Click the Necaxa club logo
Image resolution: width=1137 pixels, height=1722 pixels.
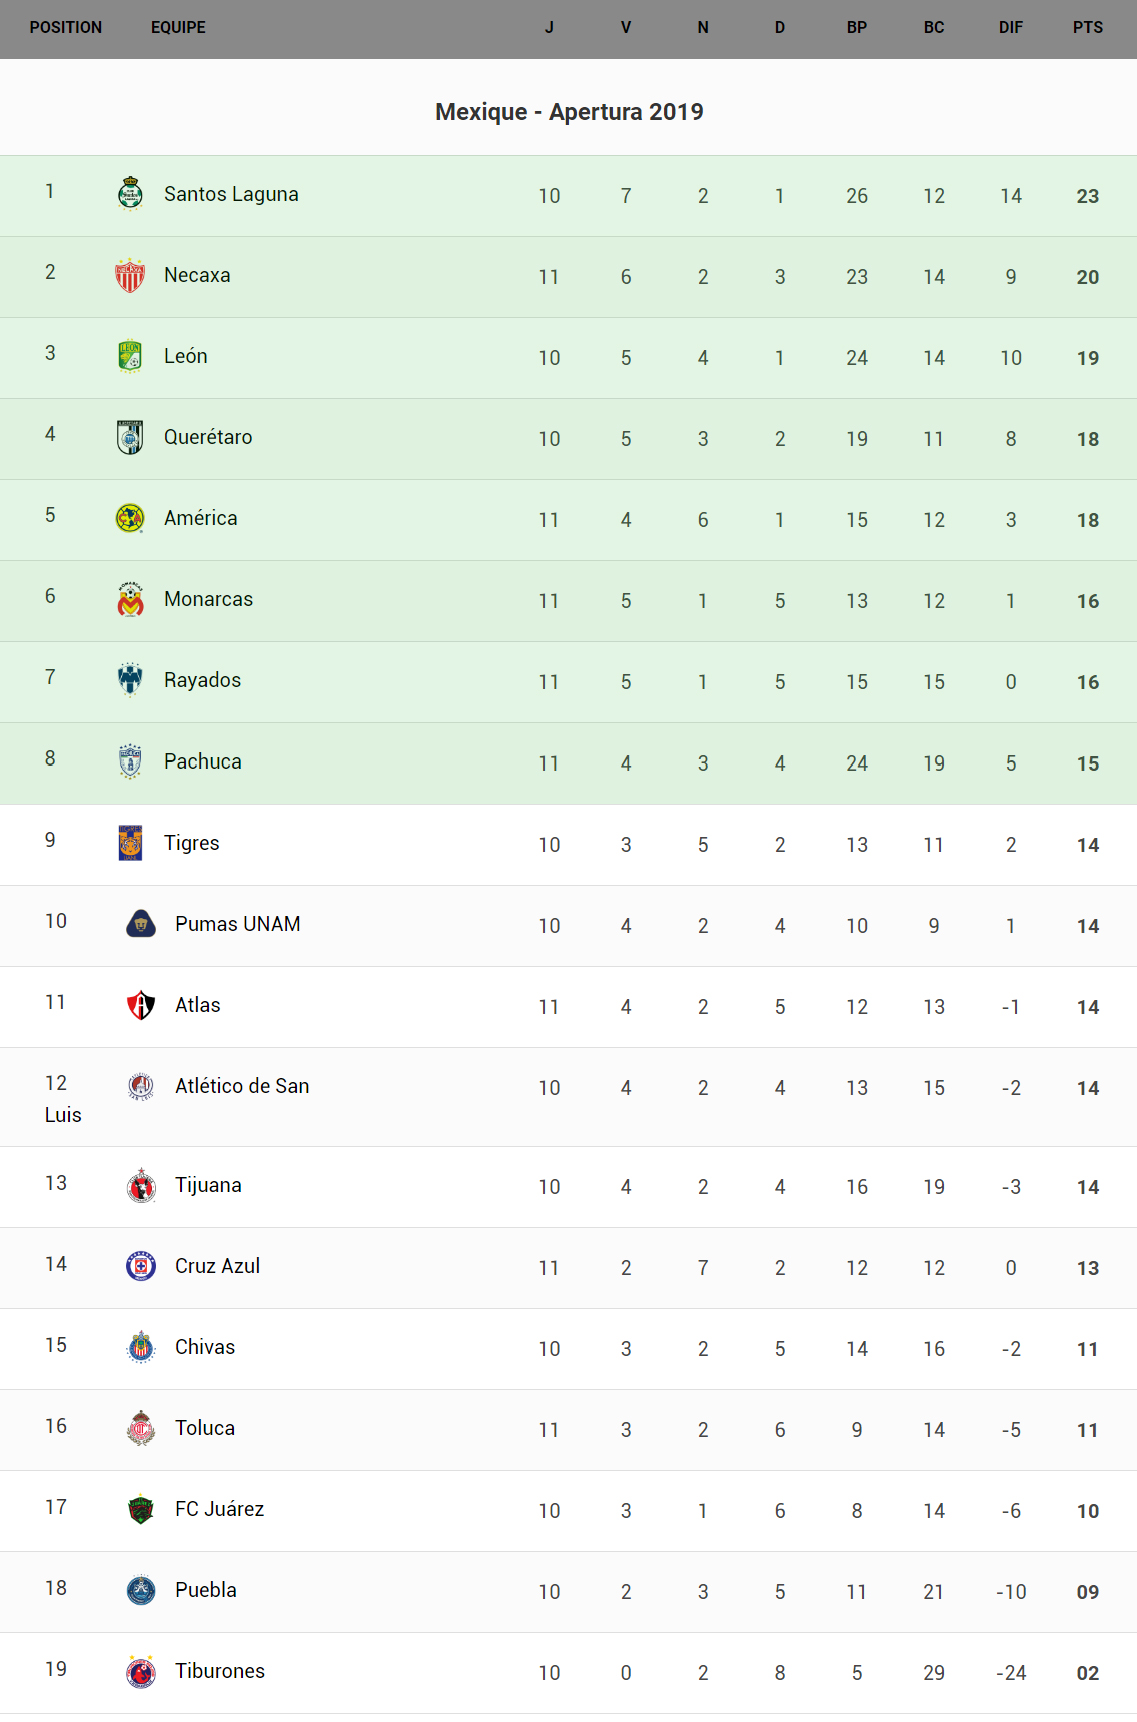click(130, 275)
